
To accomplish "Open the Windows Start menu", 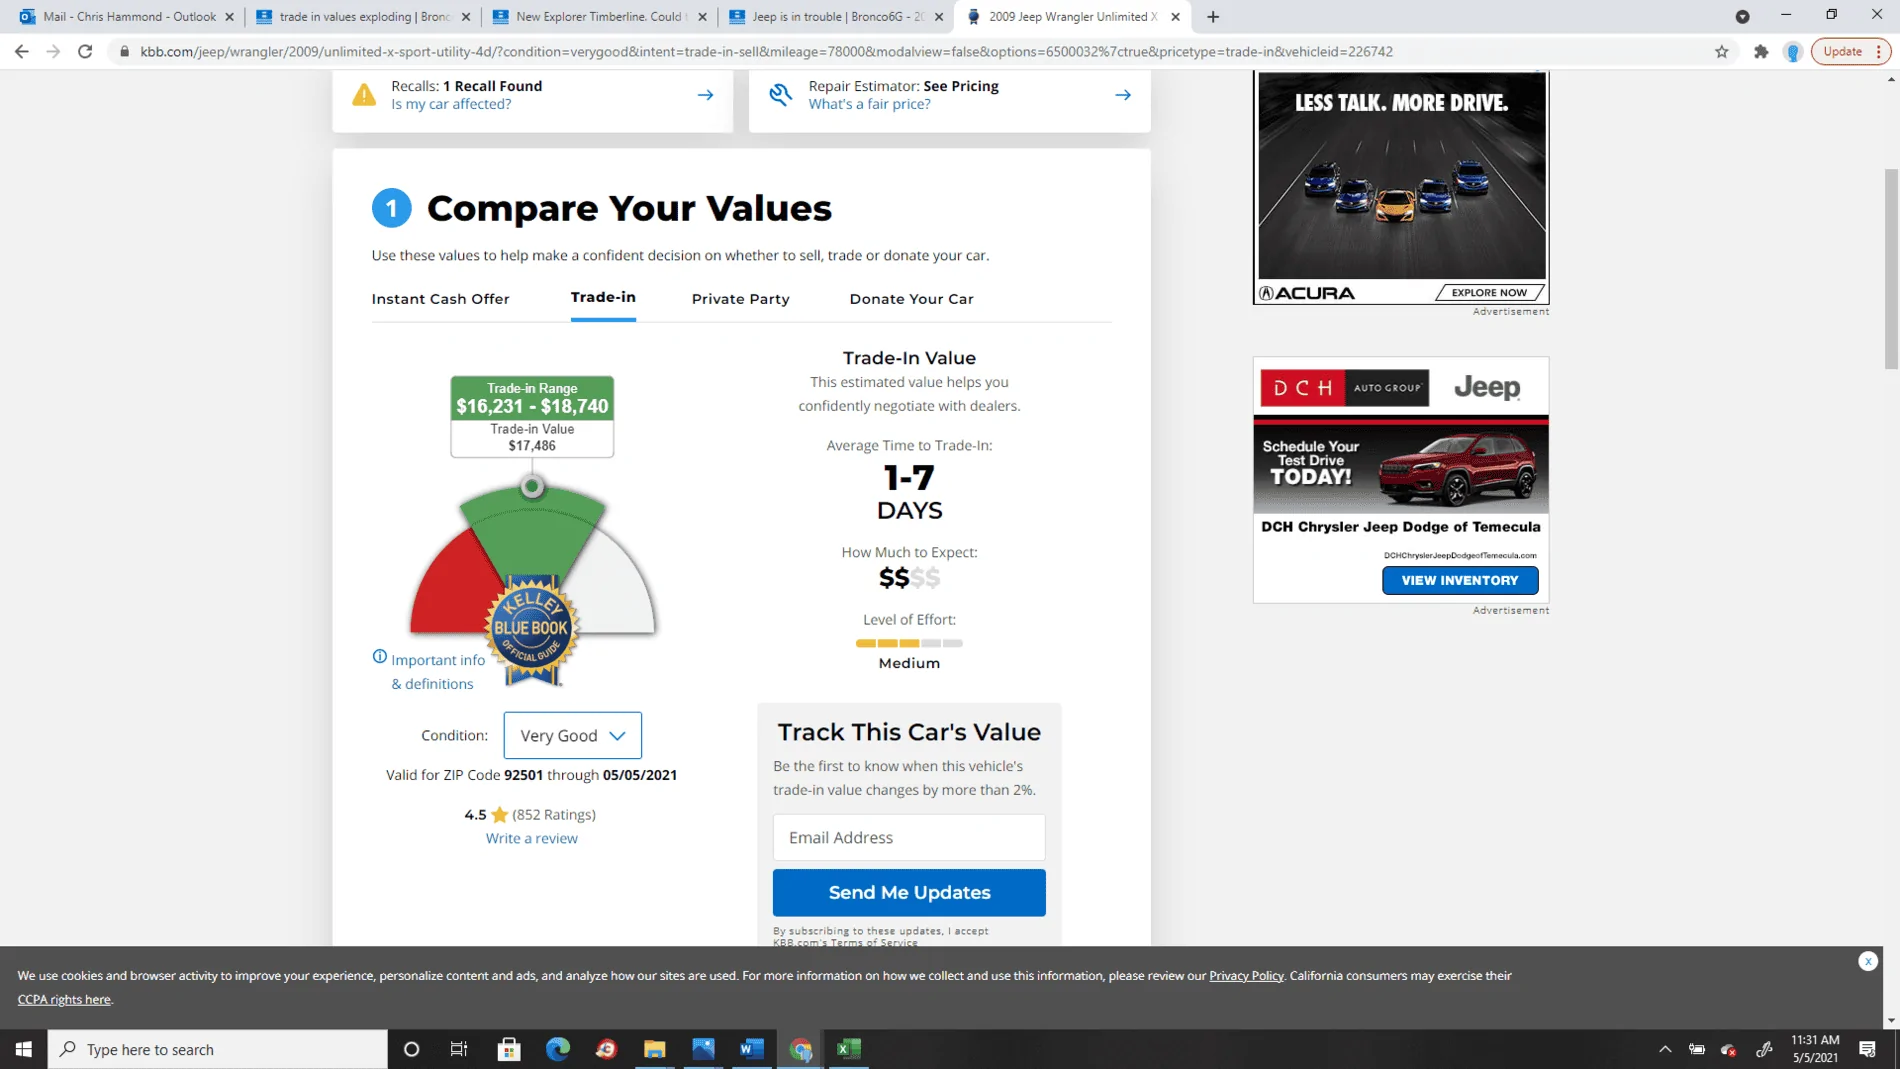I will 24,1049.
